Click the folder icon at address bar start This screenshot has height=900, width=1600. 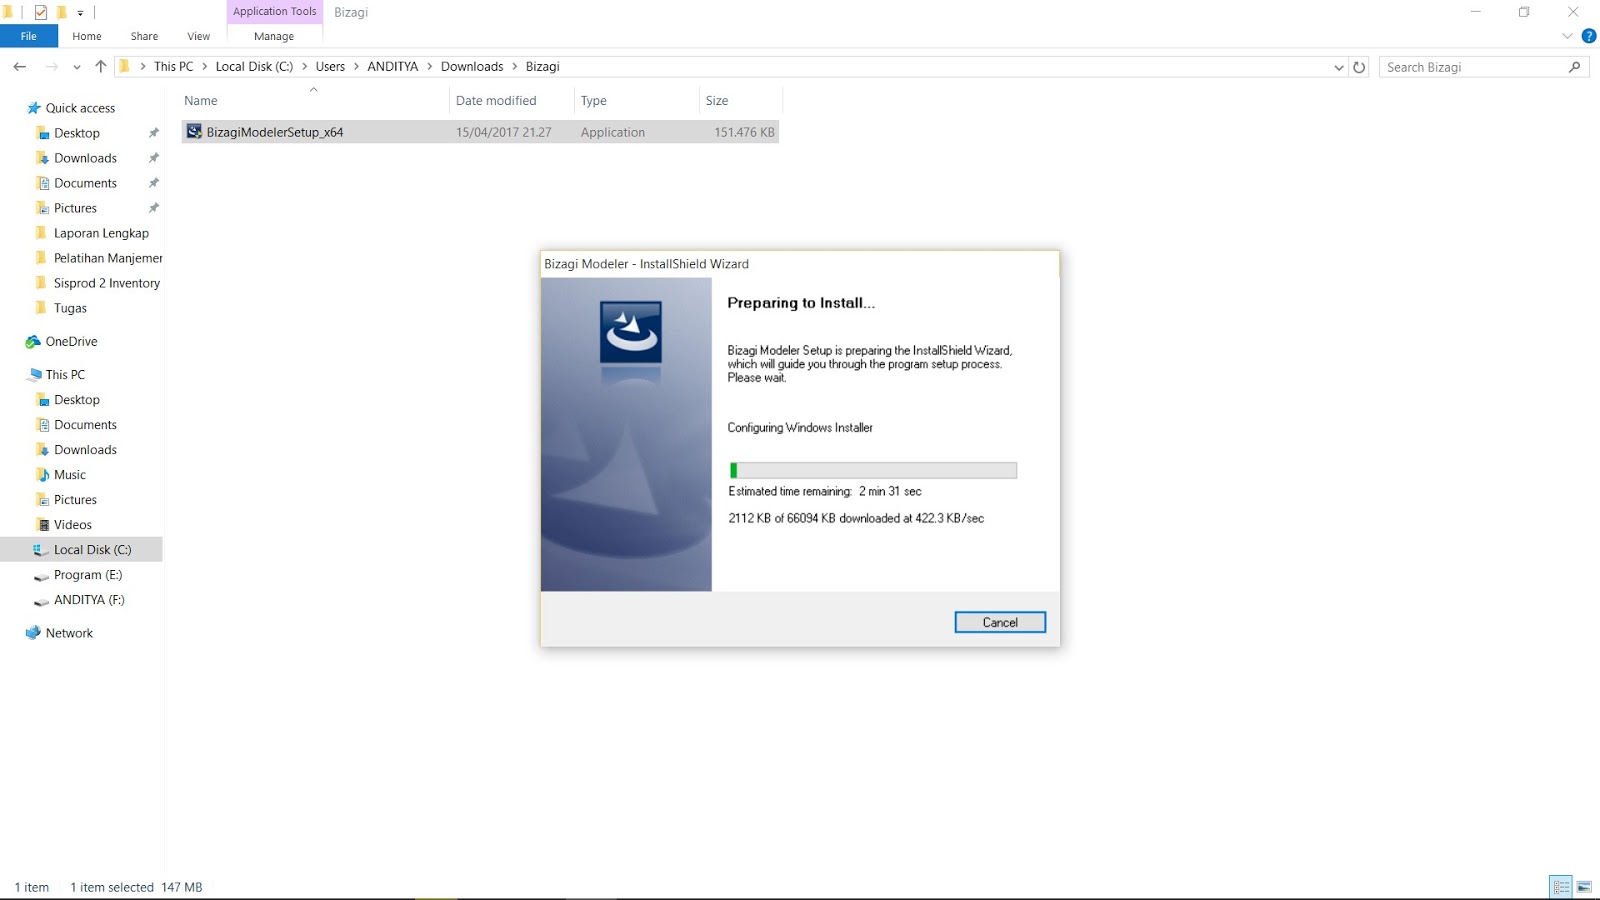coord(124,67)
